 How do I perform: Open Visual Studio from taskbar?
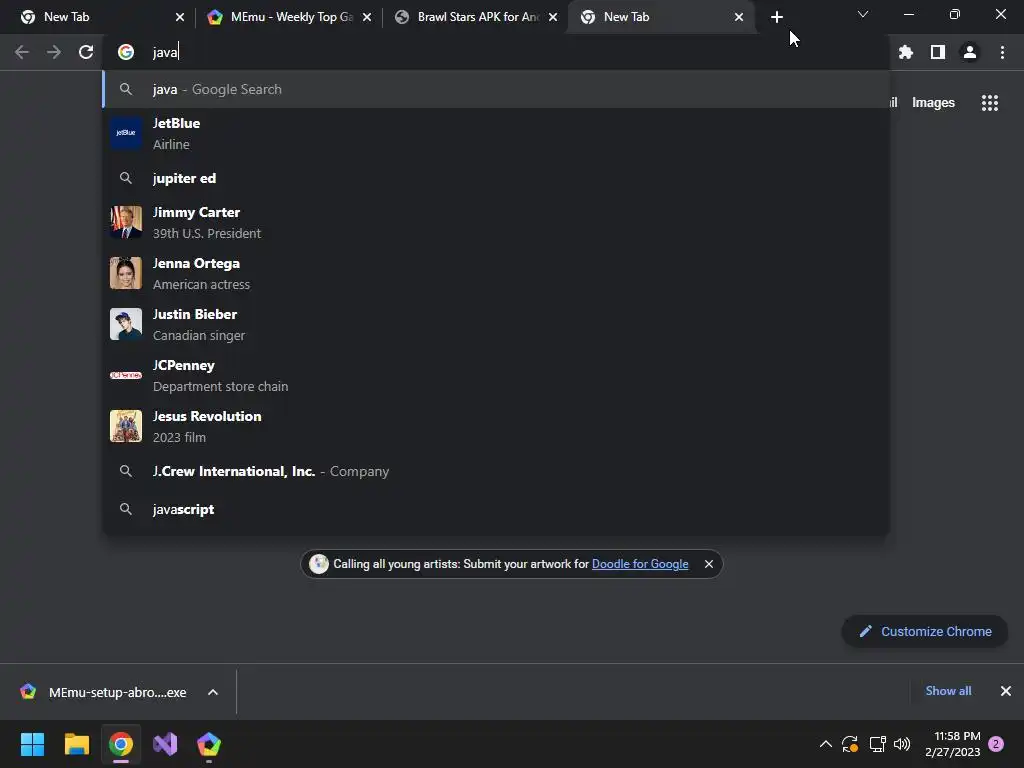tap(165, 744)
